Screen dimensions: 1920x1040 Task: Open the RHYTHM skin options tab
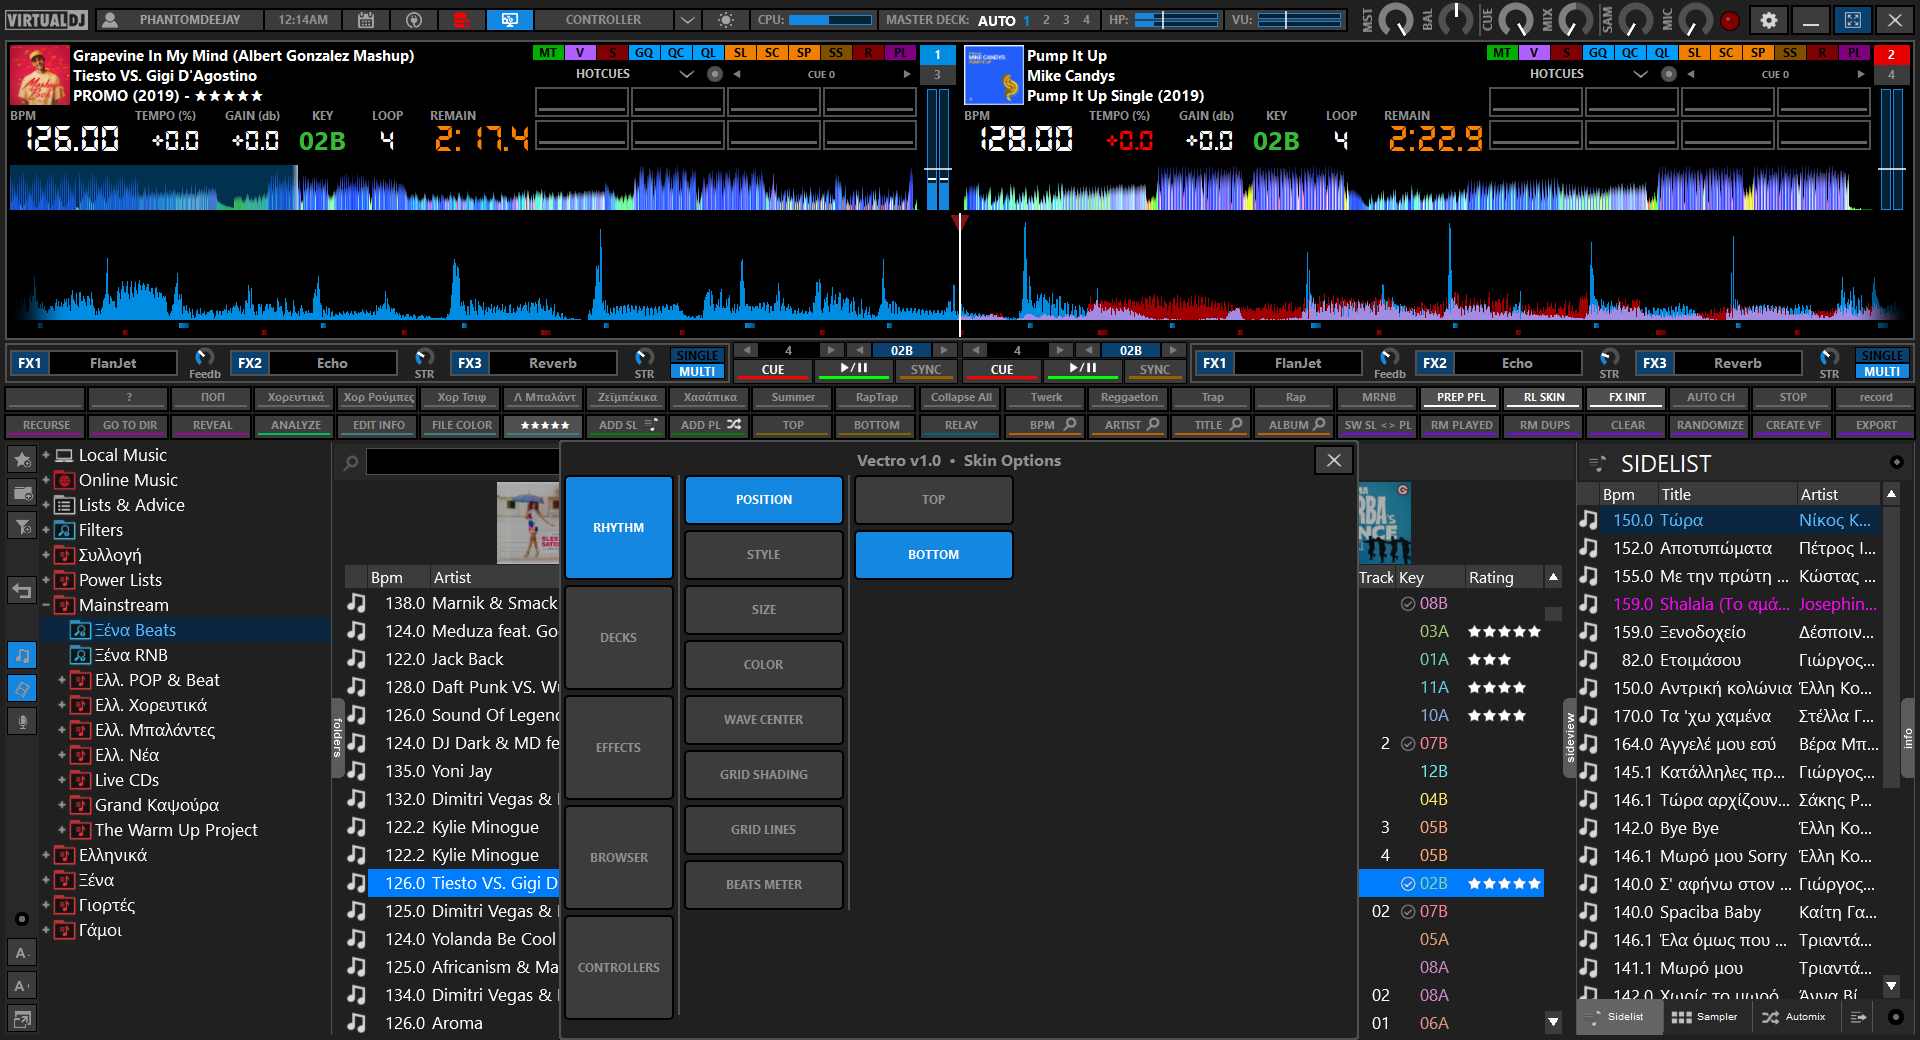619,527
